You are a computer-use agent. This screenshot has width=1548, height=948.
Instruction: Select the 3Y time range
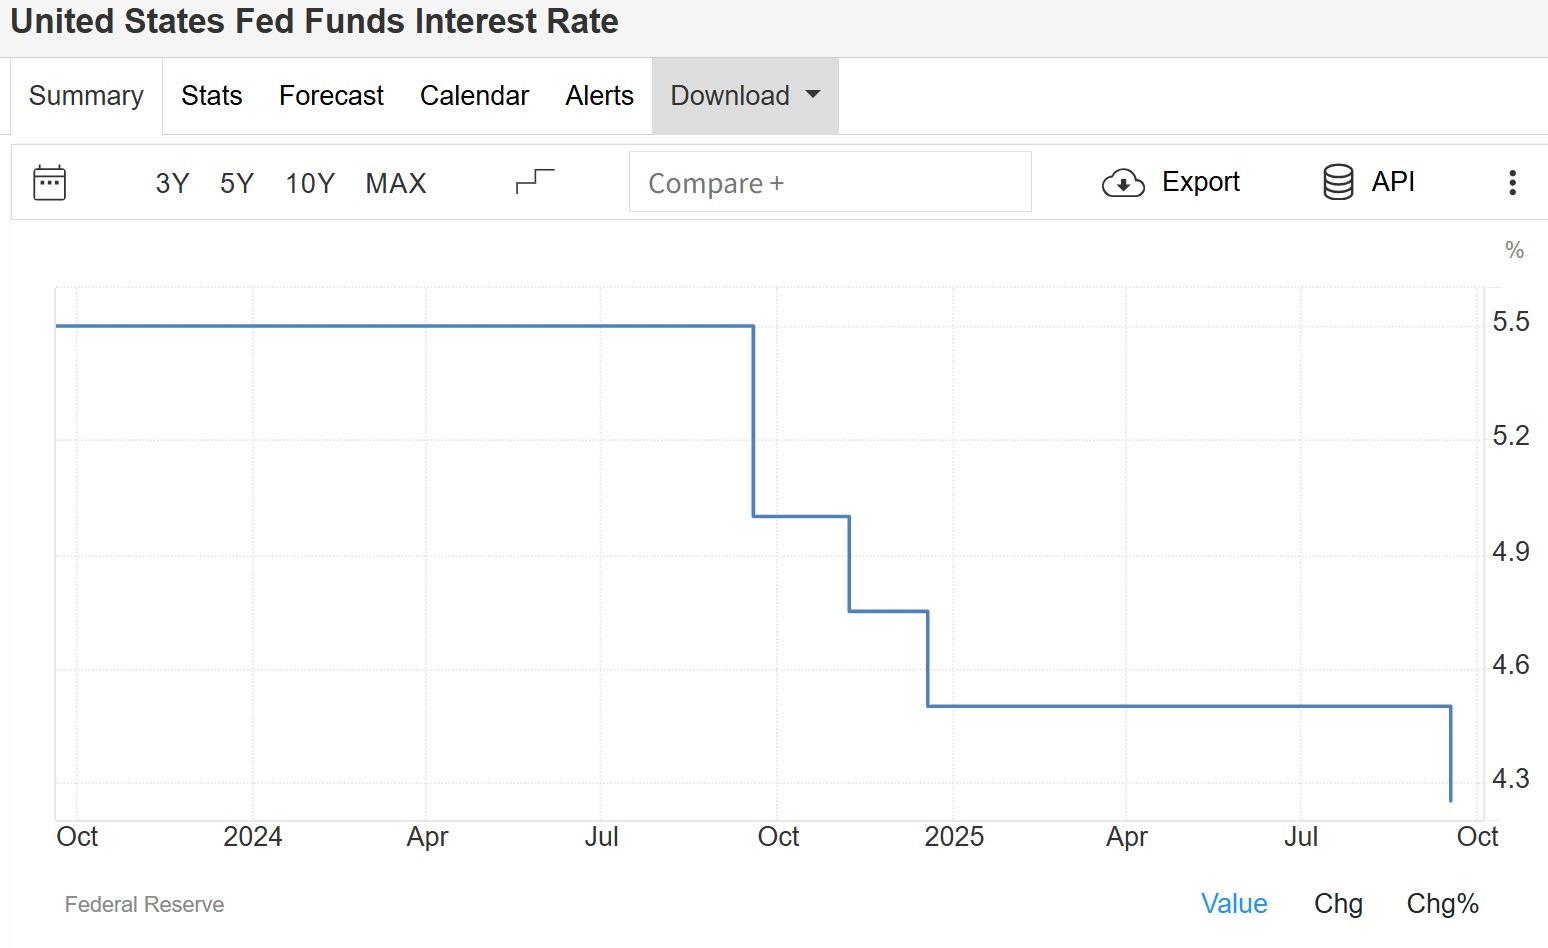pos(172,183)
